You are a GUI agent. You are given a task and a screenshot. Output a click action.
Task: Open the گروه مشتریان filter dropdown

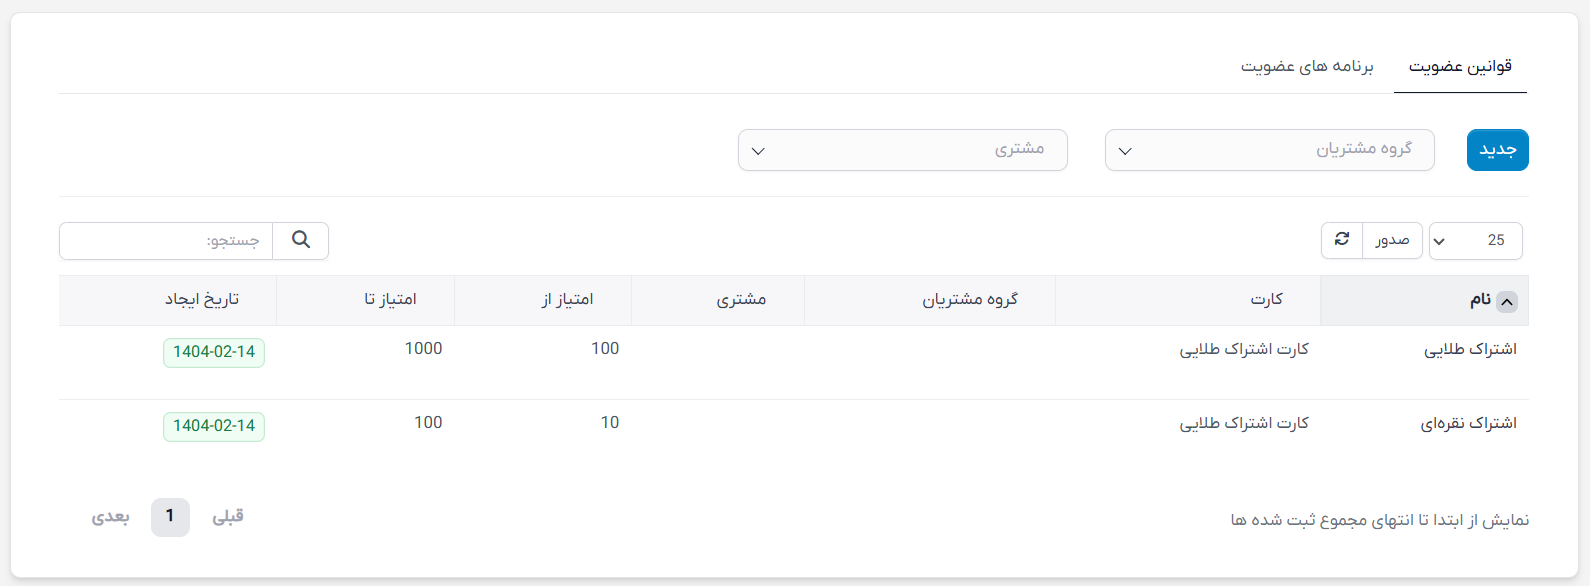(x=1270, y=150)
